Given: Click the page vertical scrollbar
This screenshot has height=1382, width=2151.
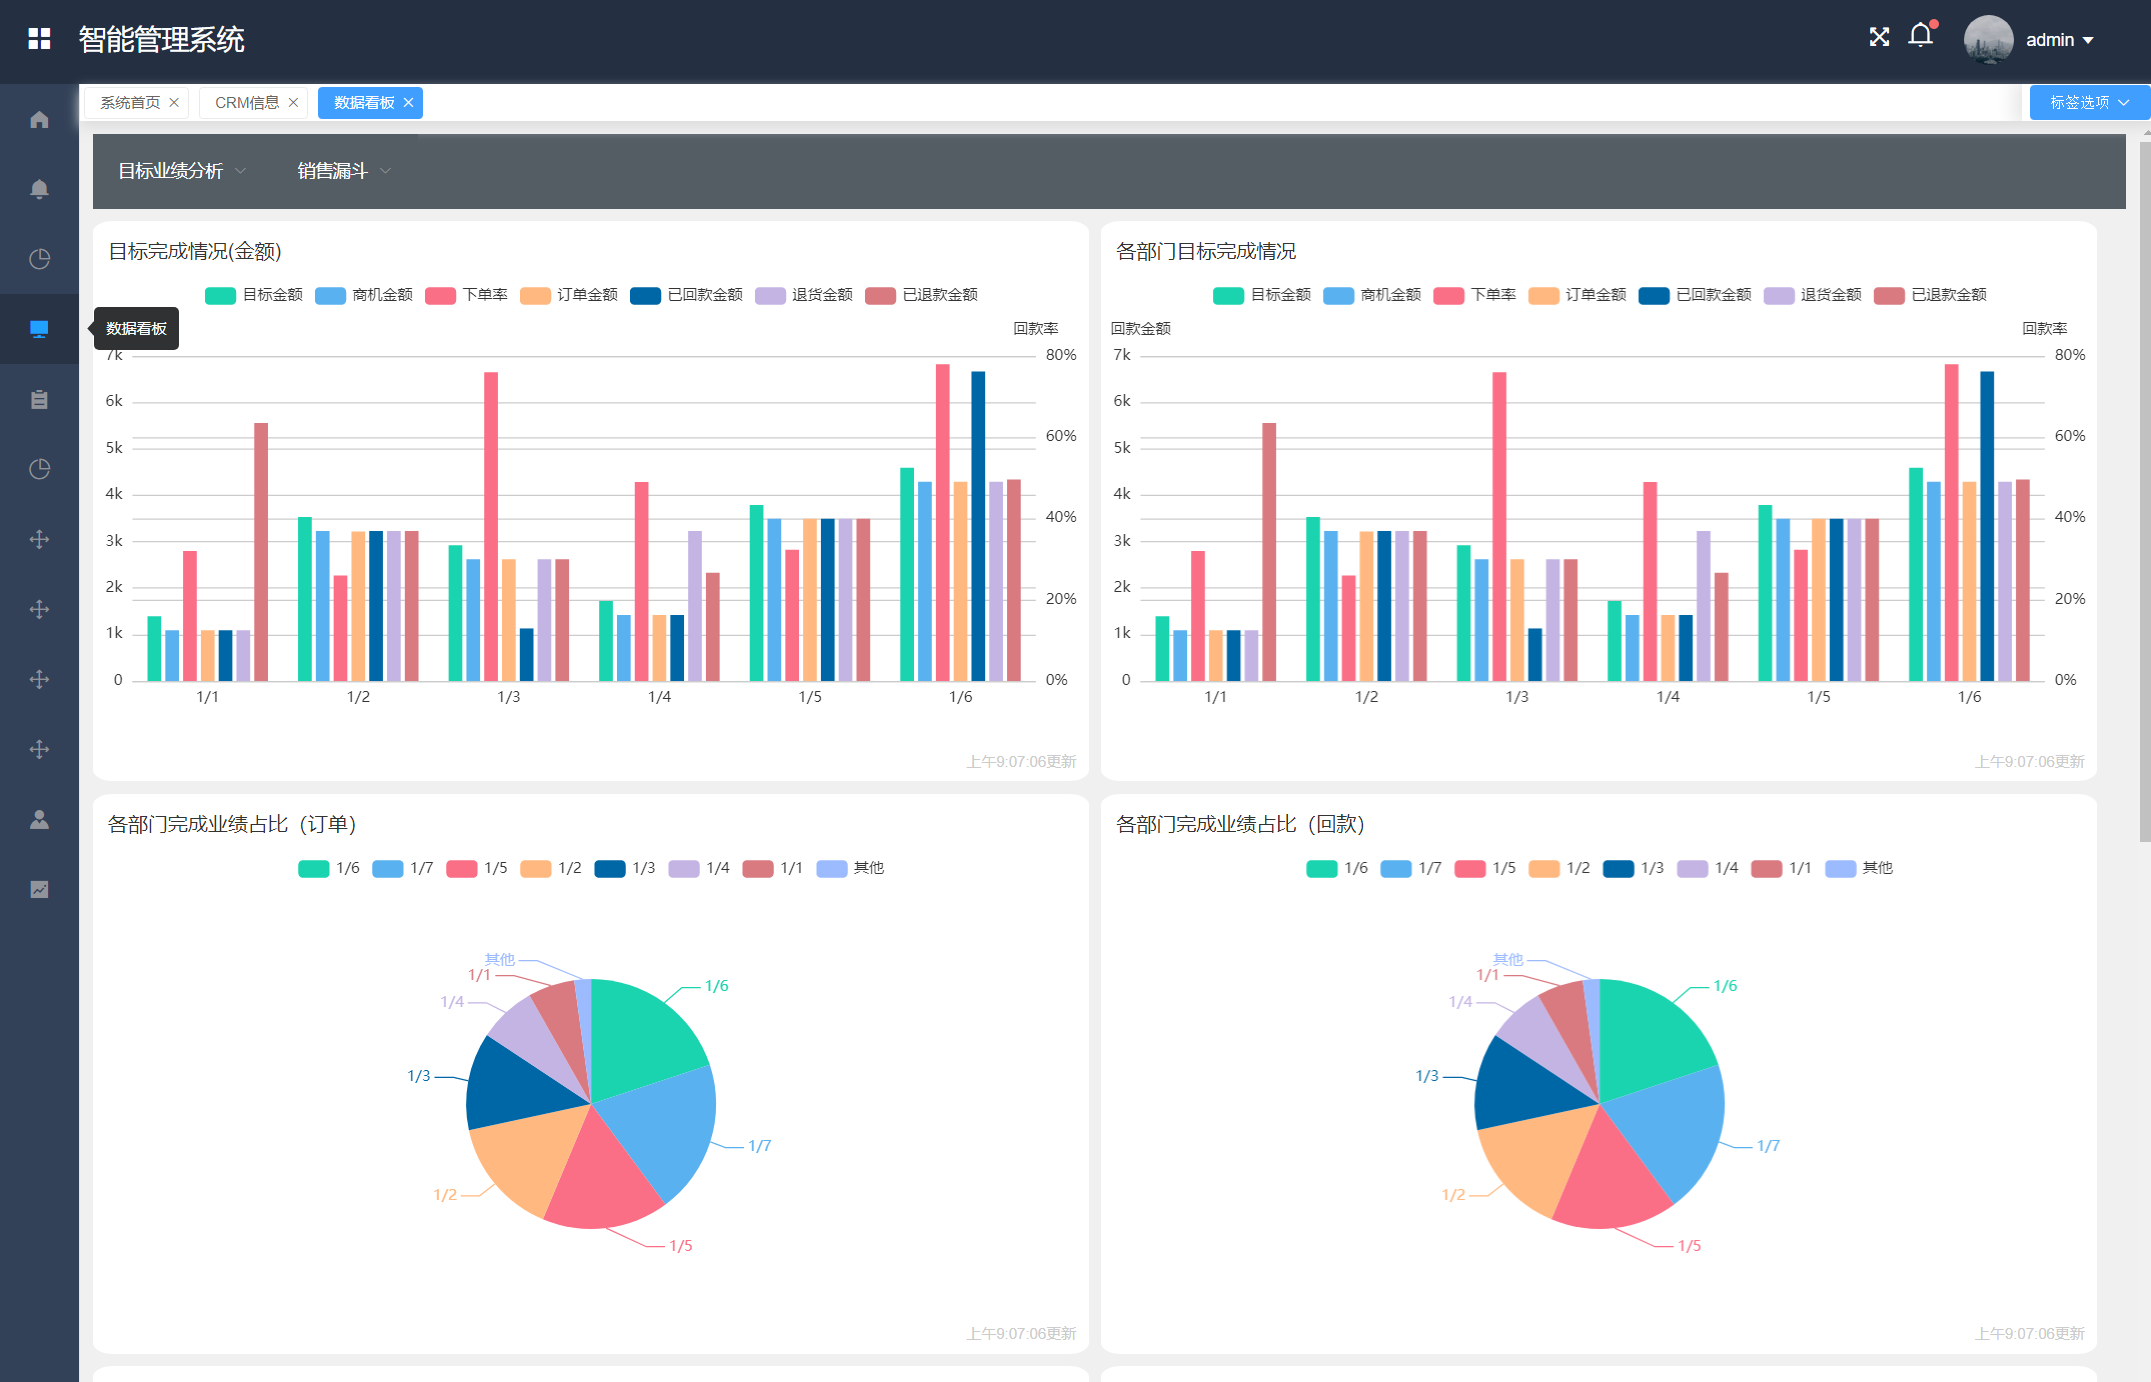Looking at the screenshot, I should point(2145,490).
